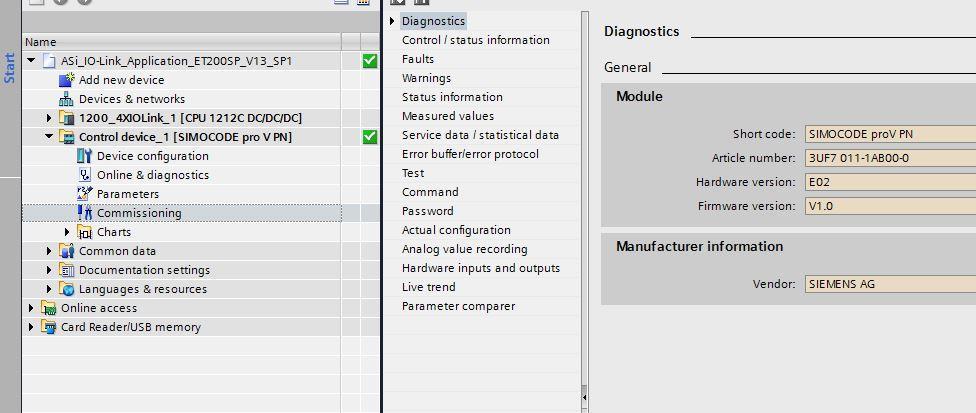Open Analog value recording section
This screenshot has height=413, width=976.
464,249
